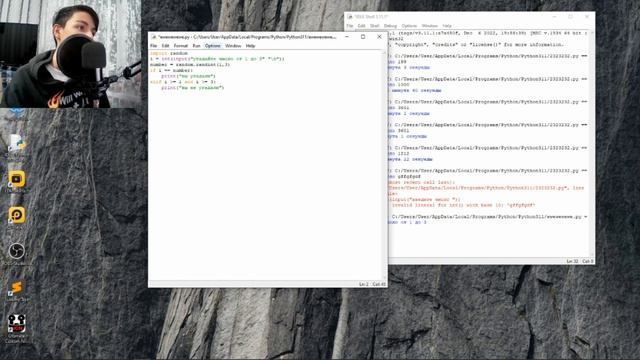Click the shell output line containing 1500
The width and height of the screenshot is (640, 360).
pyautogui.click(x=398, y=84)
